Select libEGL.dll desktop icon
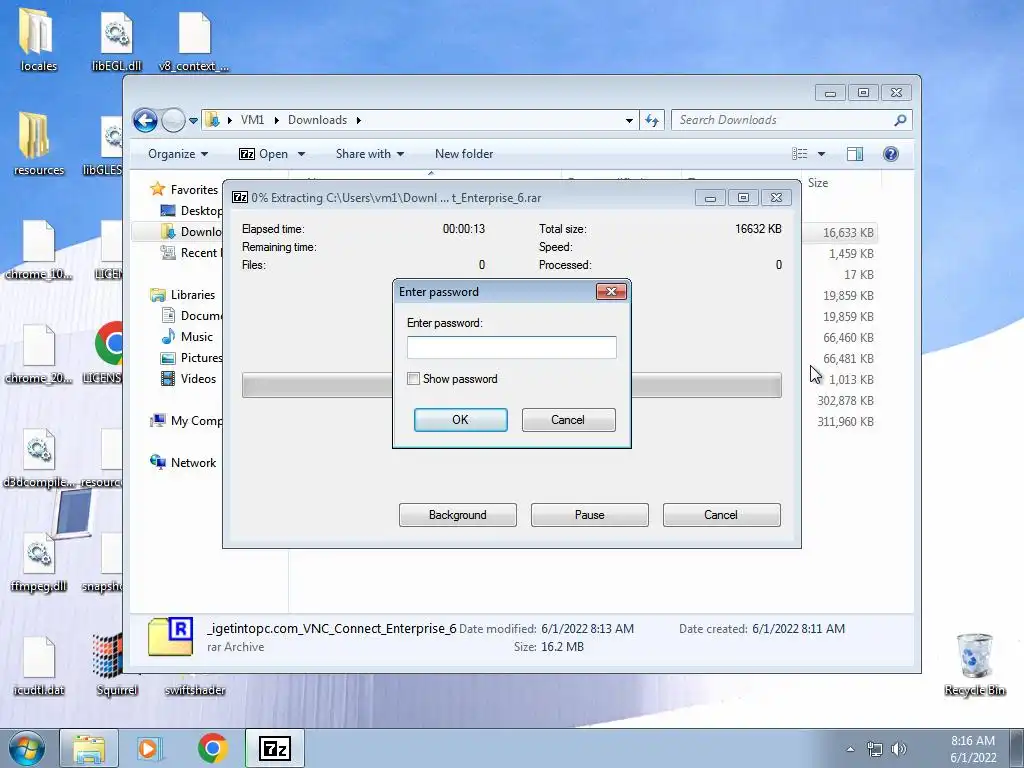 click(x=117, y=40)
